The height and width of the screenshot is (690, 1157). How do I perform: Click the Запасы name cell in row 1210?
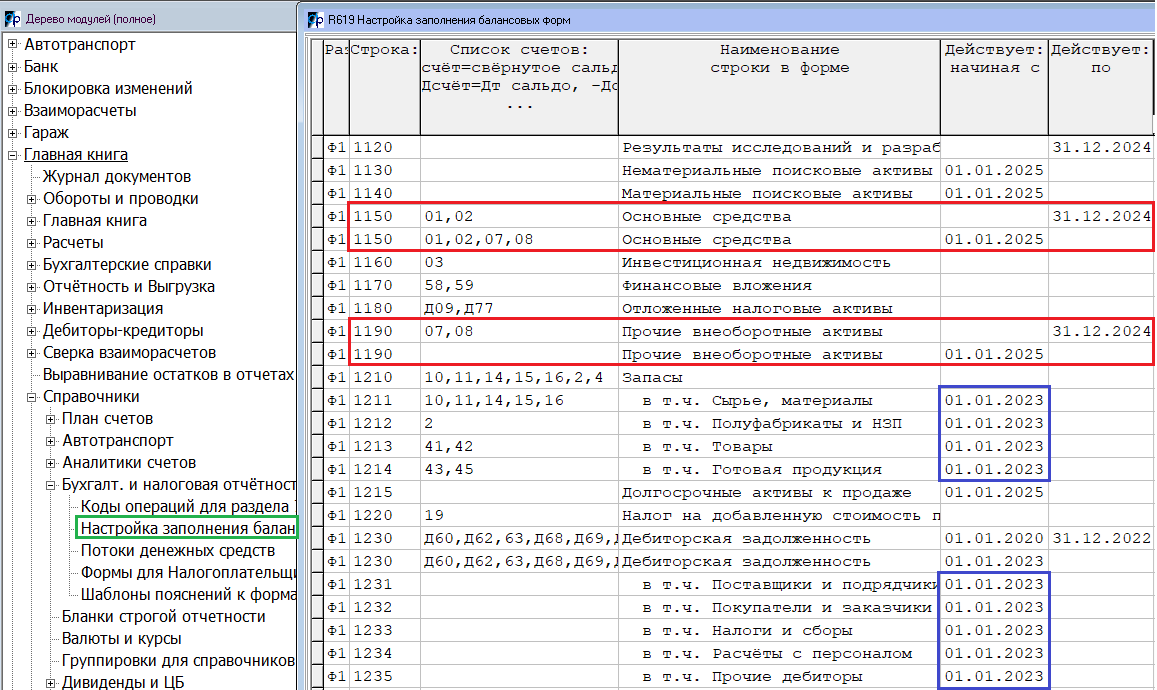(779, 378)
